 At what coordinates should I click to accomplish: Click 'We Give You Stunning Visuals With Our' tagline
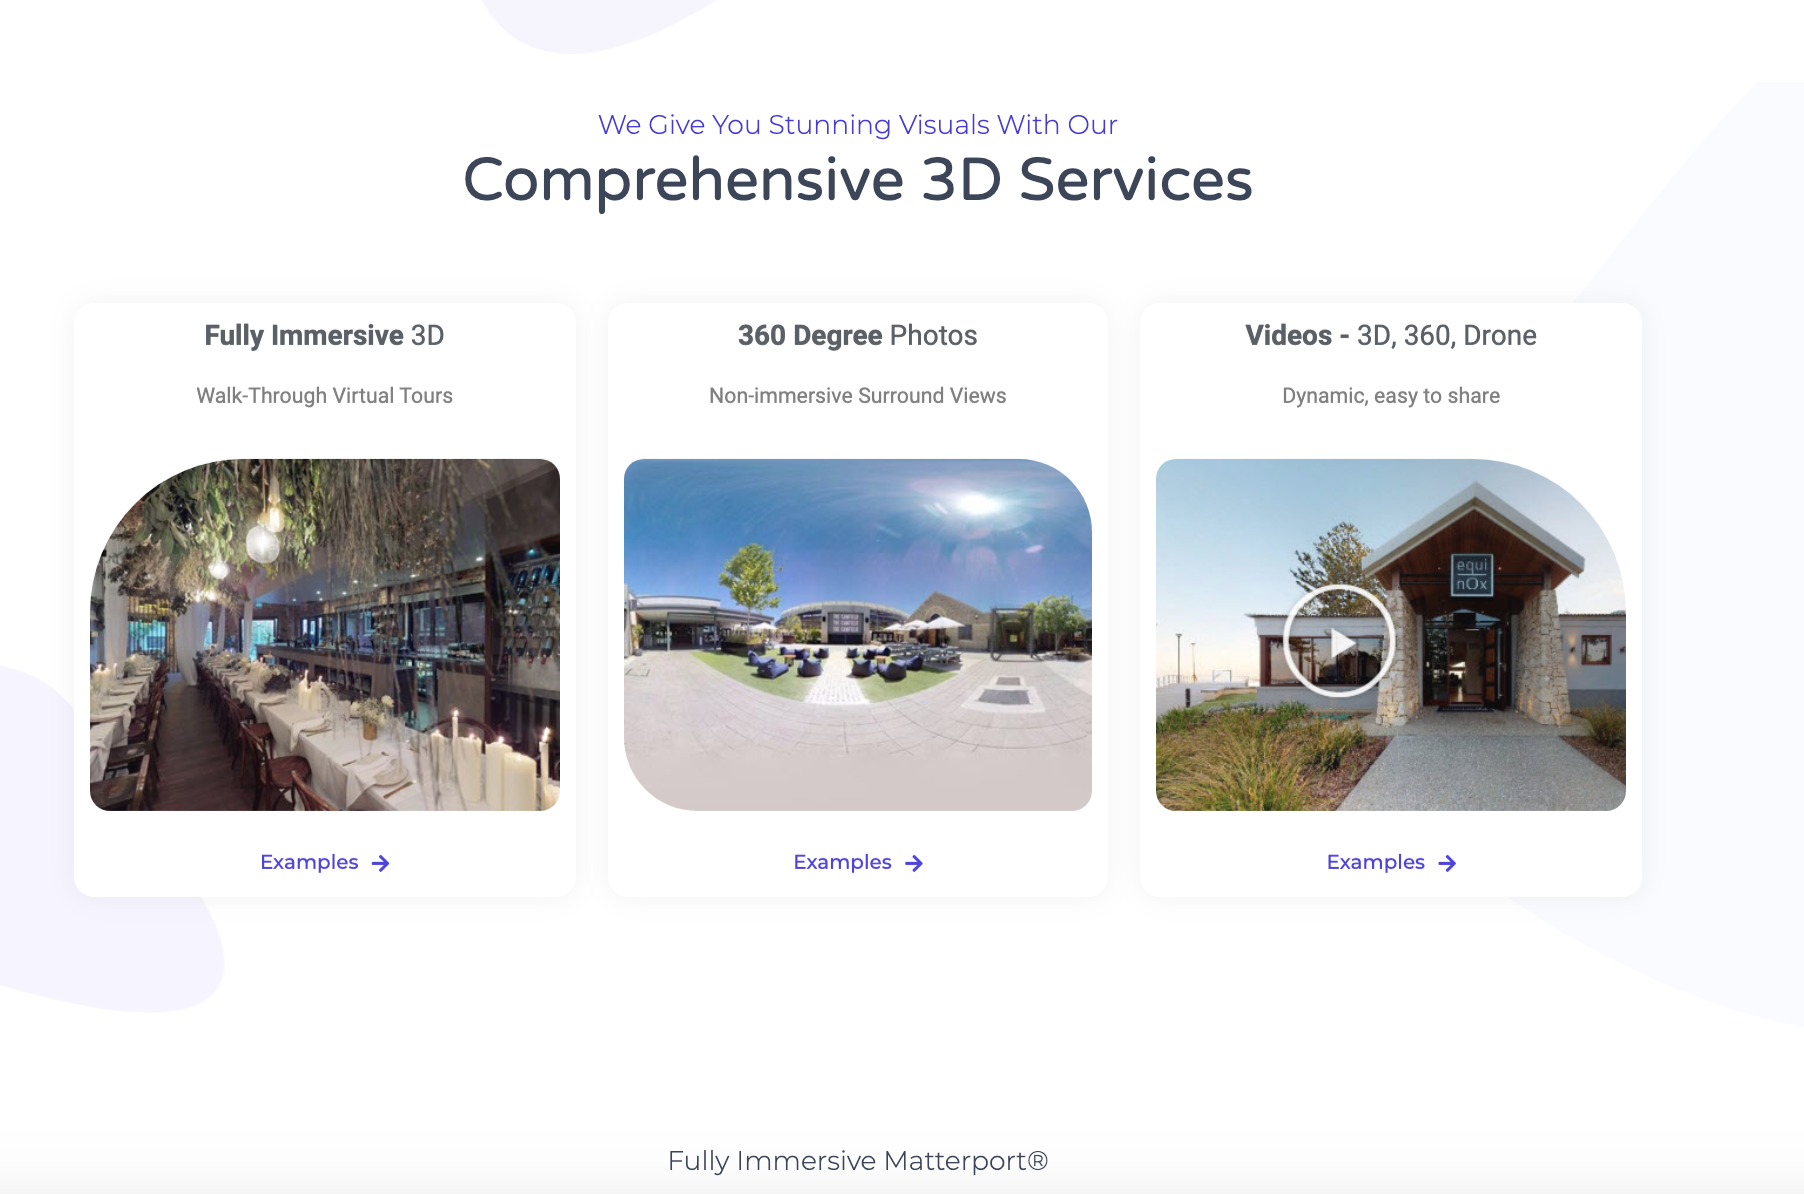pos(857,124)
